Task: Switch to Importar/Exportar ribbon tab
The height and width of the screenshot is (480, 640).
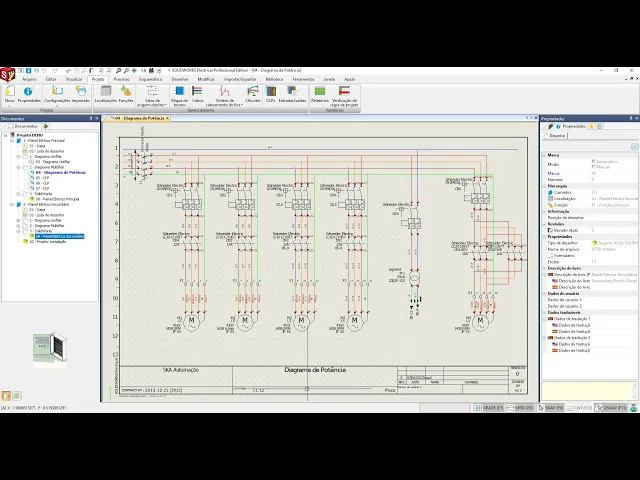Action: click(x=240, y=79)
